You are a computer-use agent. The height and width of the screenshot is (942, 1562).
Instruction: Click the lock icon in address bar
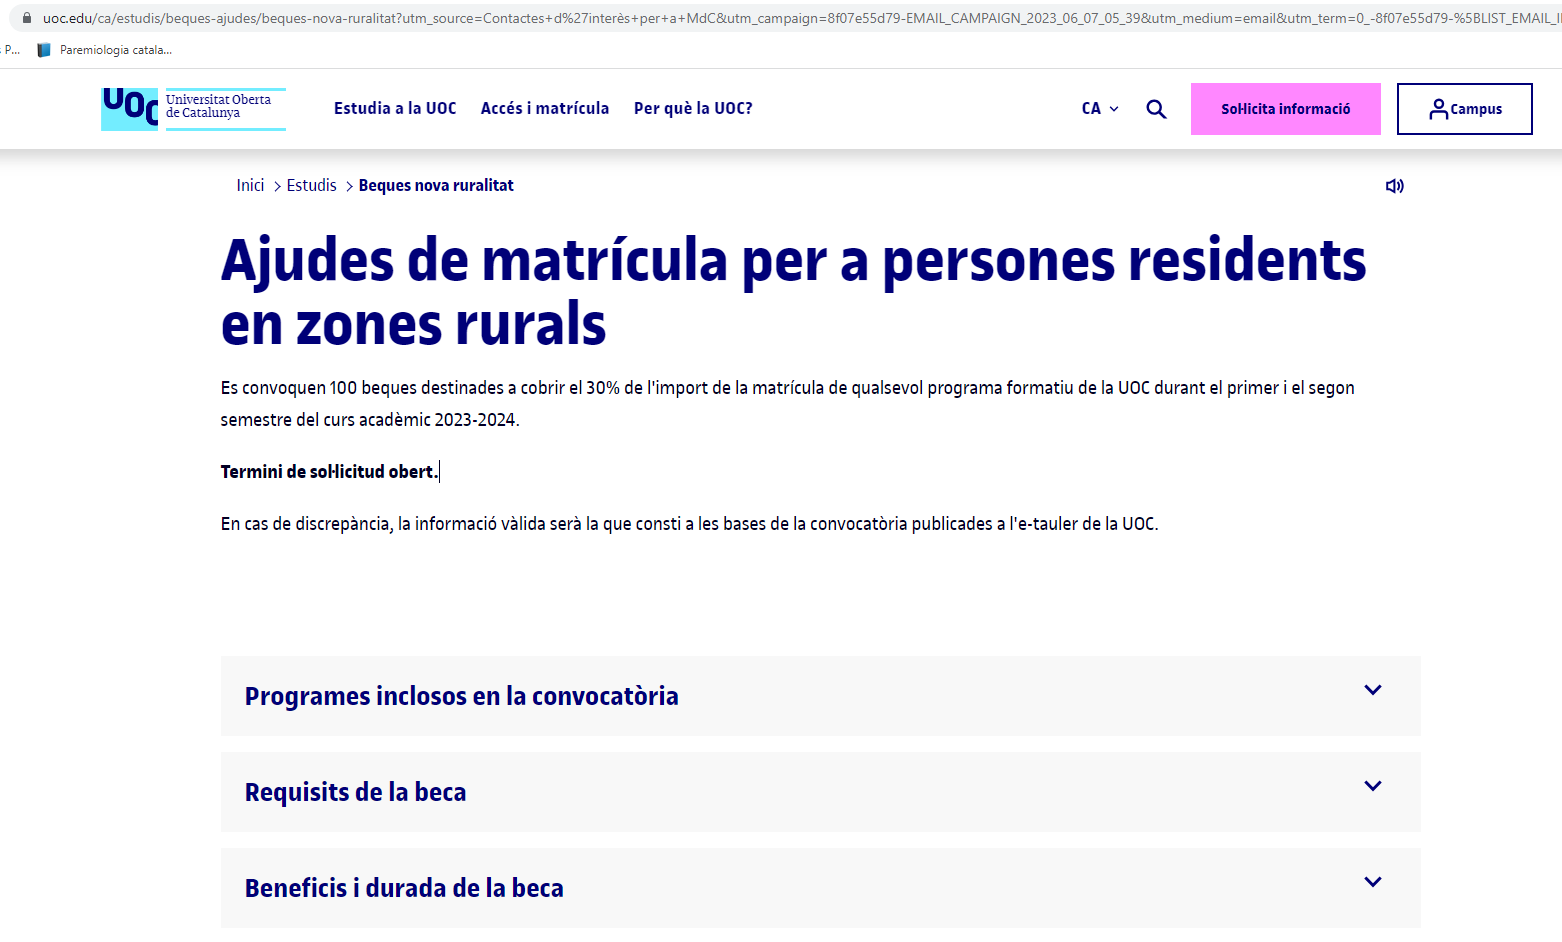[x=27, y=18]
